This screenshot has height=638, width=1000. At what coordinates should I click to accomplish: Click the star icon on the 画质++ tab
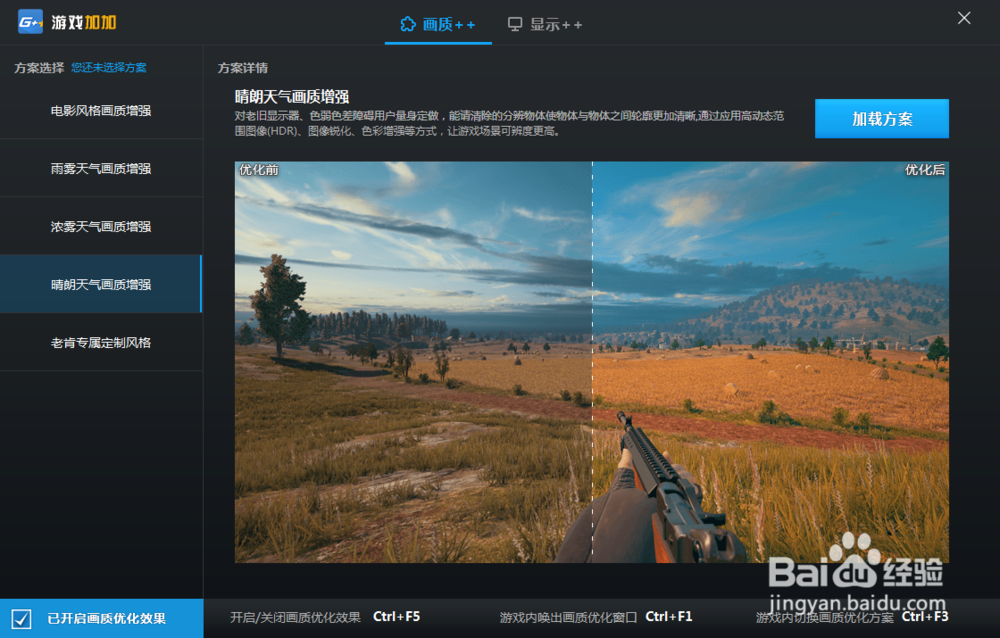406,23
